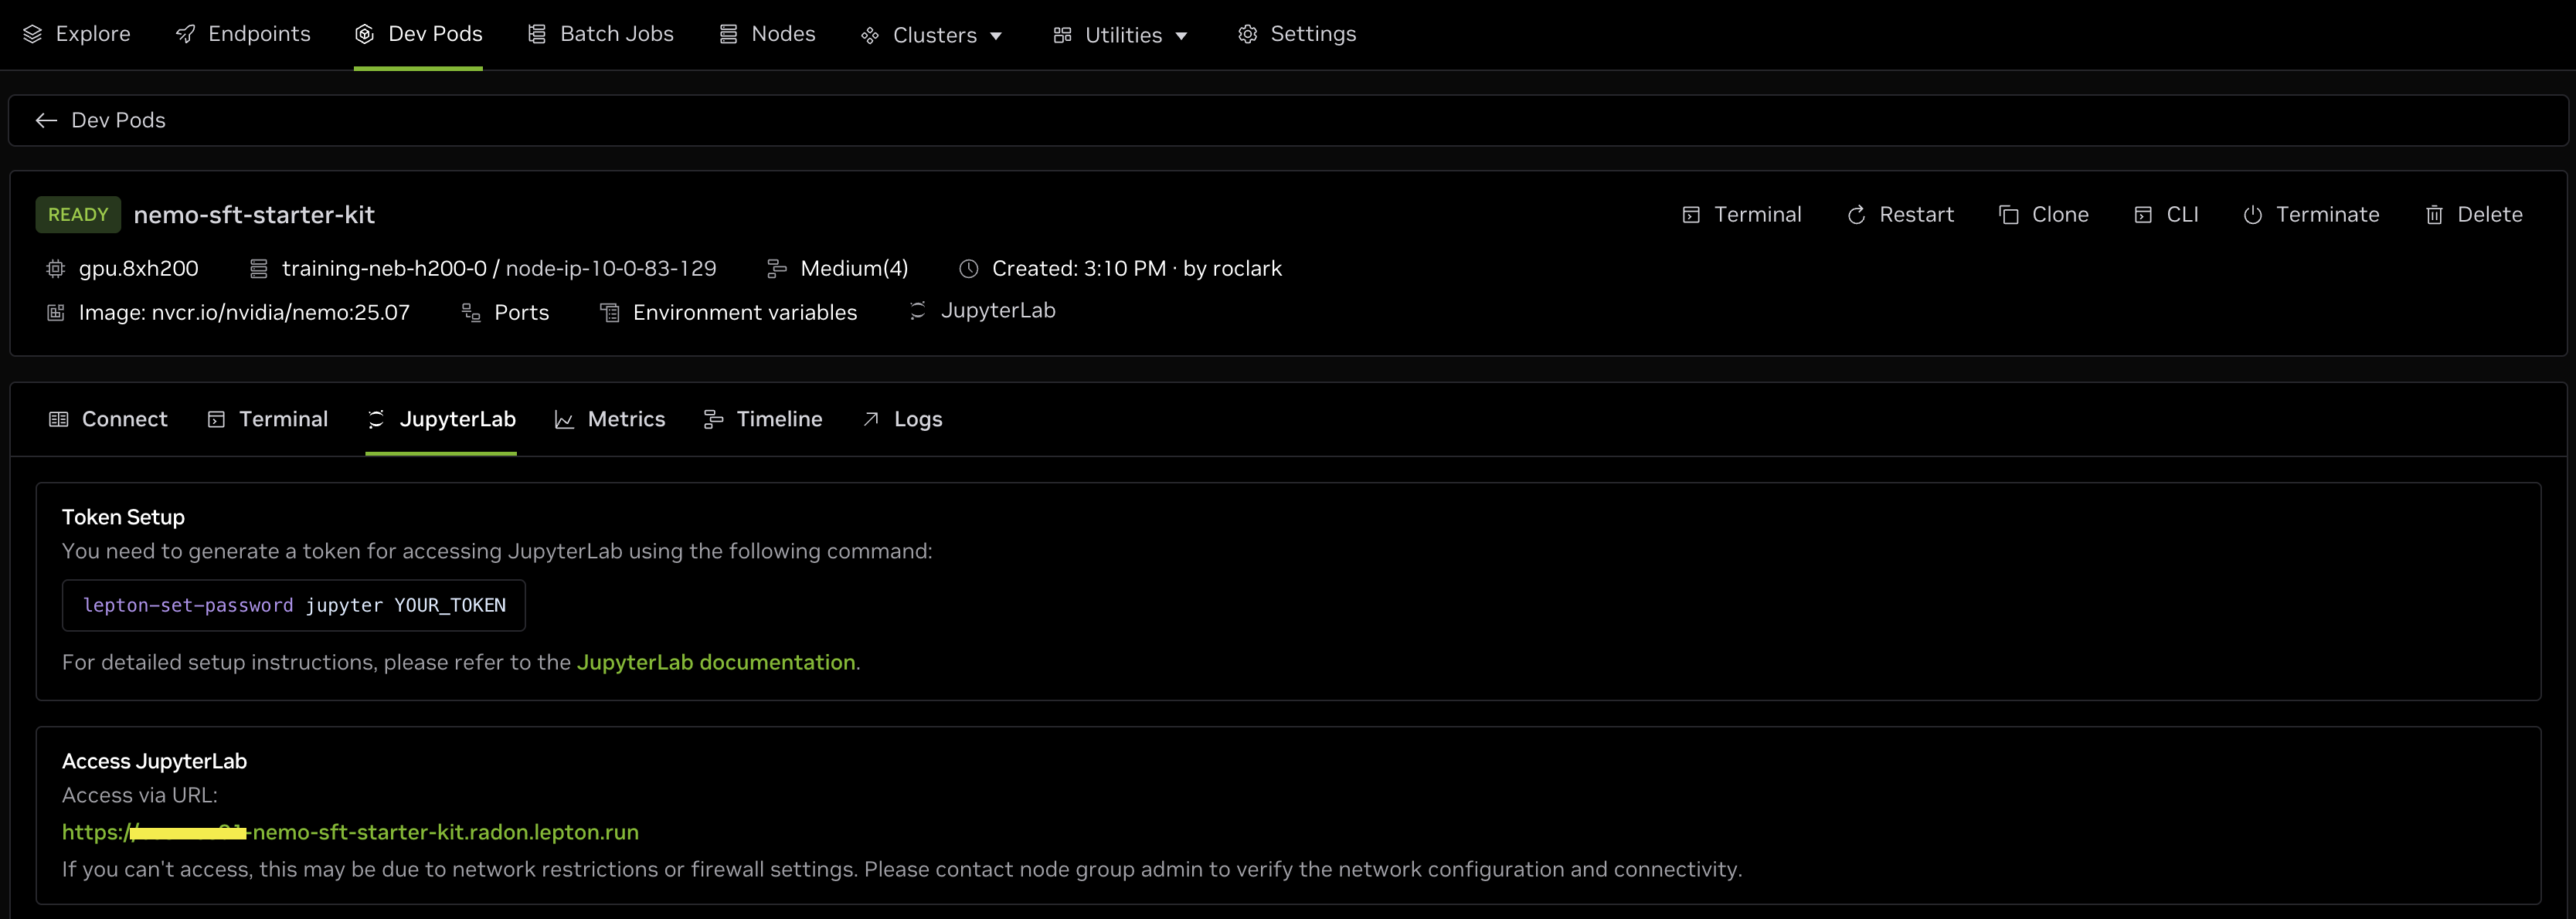This screenshot has width=2576, height=919.
Task: Open the CLI command dialog
Action: click(x=2166, y=215)
